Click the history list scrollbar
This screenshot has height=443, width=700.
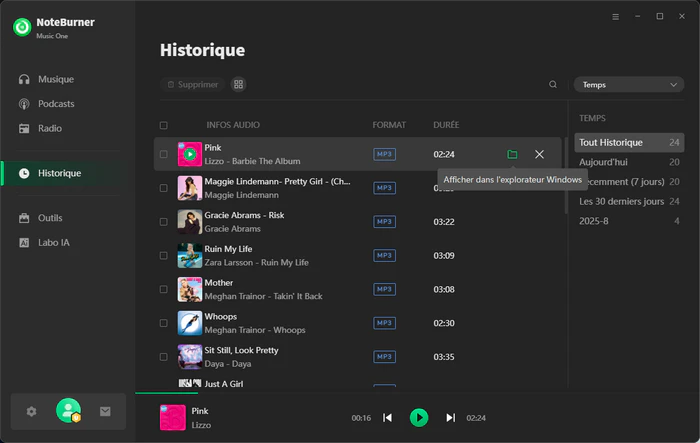pos(566,176)
